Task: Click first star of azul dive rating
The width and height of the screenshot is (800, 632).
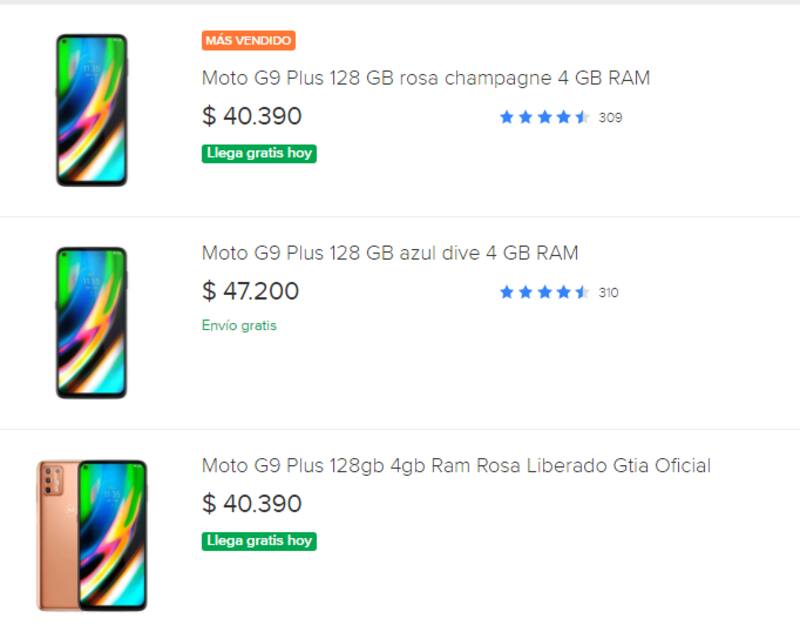Action: [x=507, y=292]
